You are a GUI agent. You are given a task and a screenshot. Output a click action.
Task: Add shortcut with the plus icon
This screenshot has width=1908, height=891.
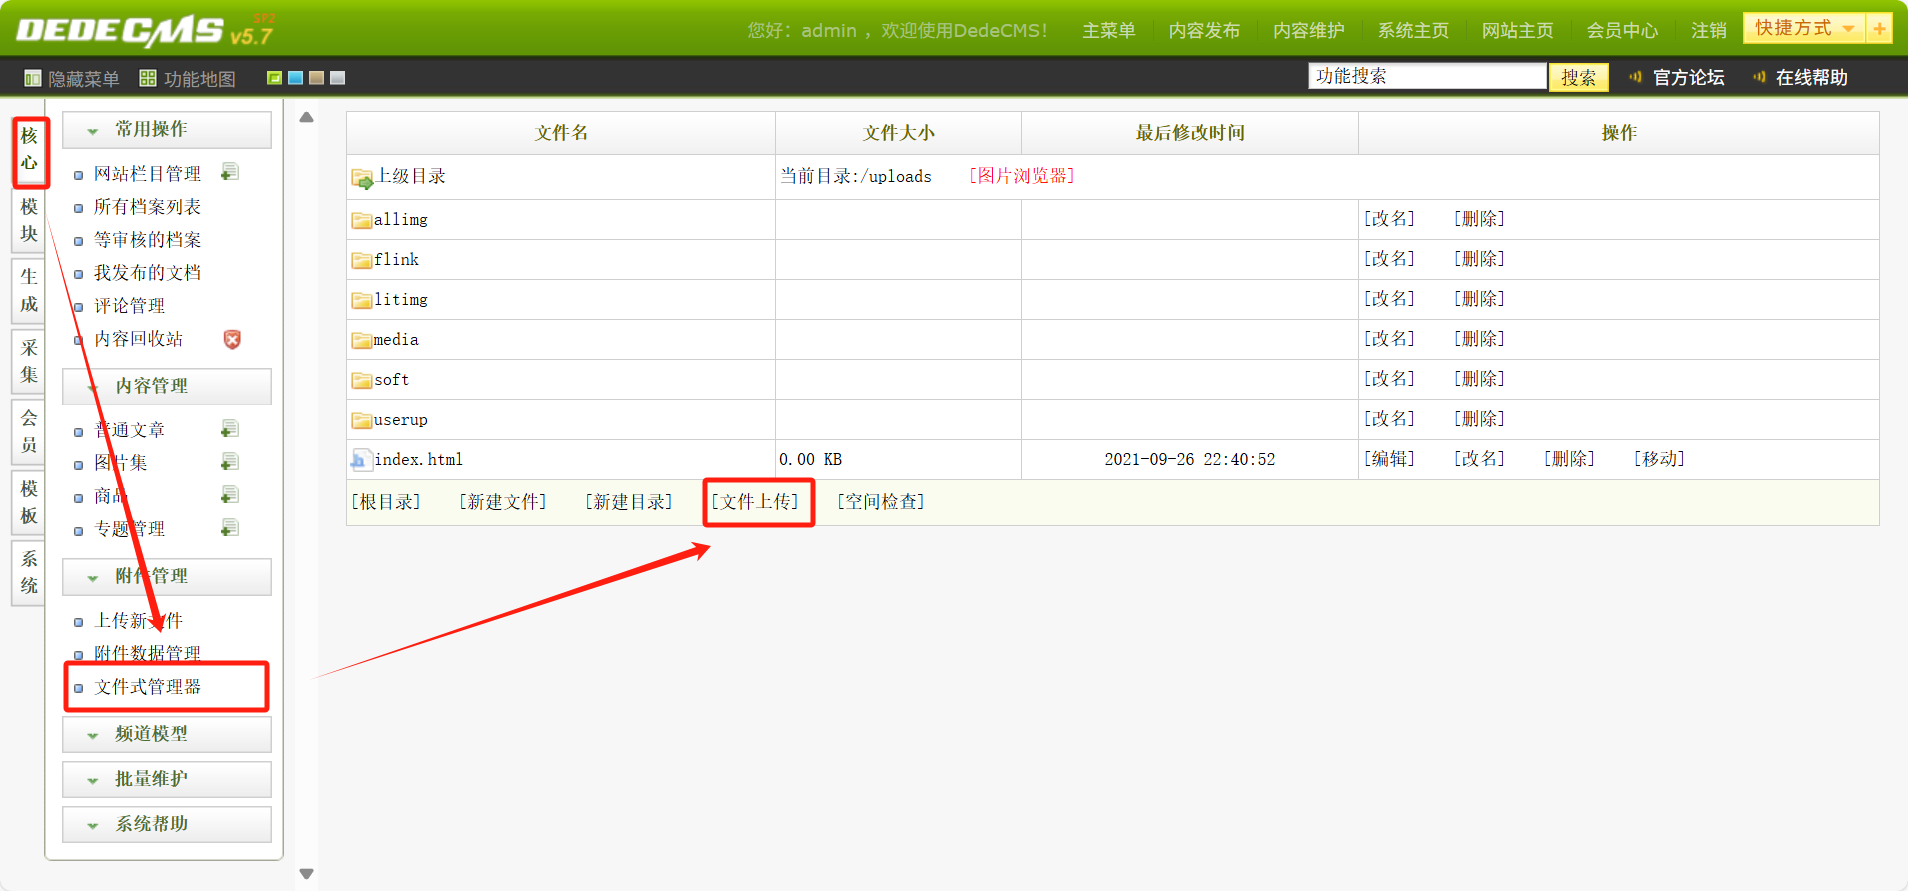(x=1879, y=29)
